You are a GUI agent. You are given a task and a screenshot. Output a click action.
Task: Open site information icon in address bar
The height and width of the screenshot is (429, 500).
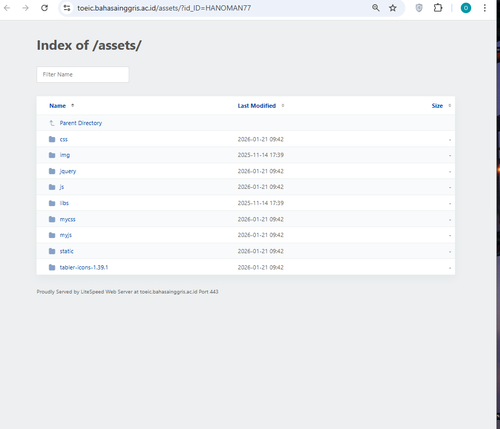click(67, 8)
